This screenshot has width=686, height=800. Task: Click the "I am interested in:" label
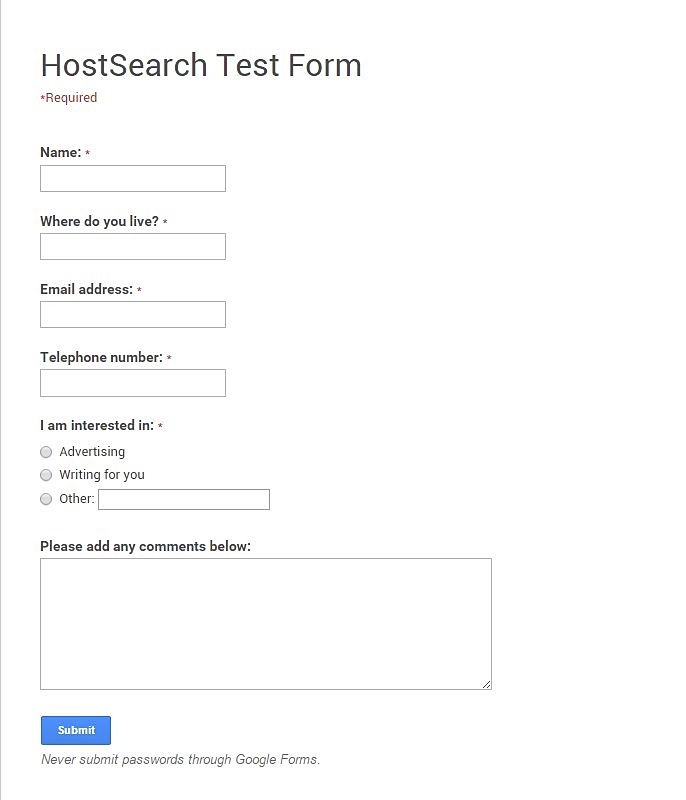[96, 425]
